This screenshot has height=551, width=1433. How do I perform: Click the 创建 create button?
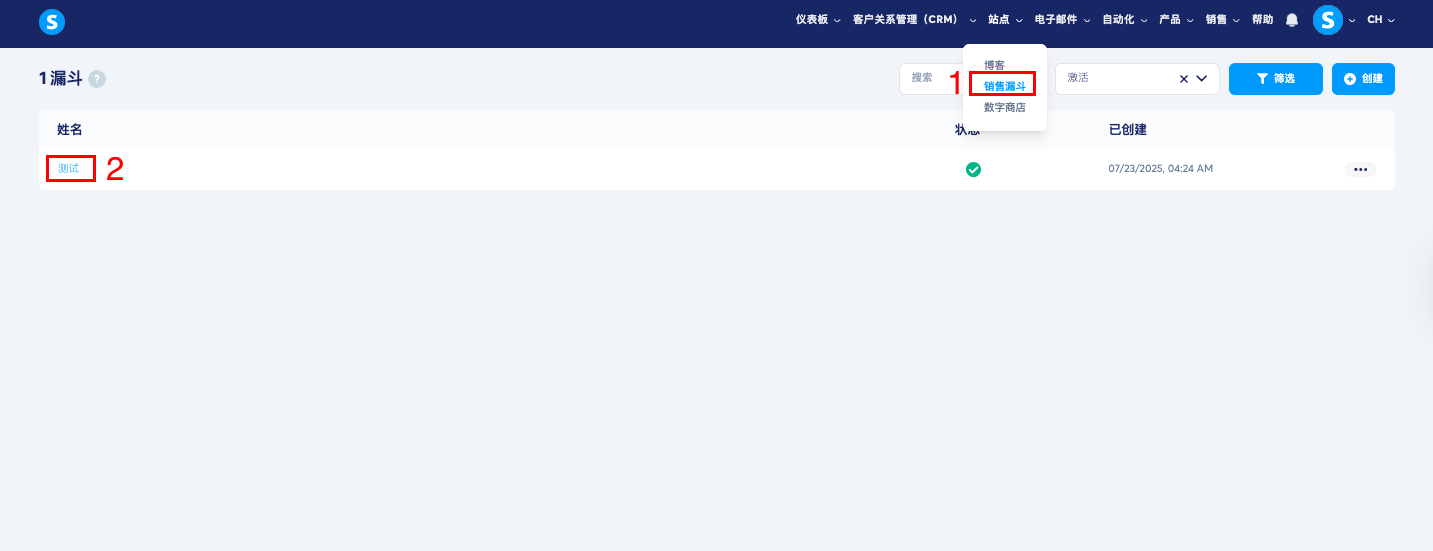tap(1363, 79)
